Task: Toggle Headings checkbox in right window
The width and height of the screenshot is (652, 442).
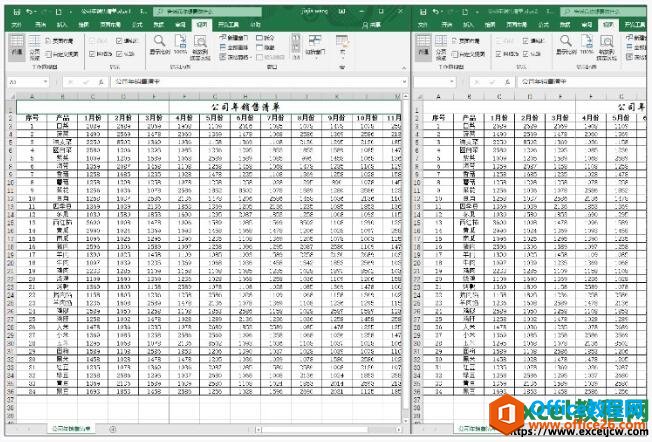Action: pos(526,54)
